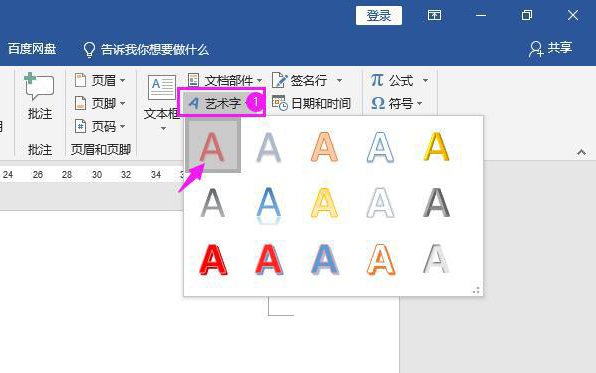The image size is (596, 373).
Task: Insert 日期和时间 date and time
Action: coord(312,103)
